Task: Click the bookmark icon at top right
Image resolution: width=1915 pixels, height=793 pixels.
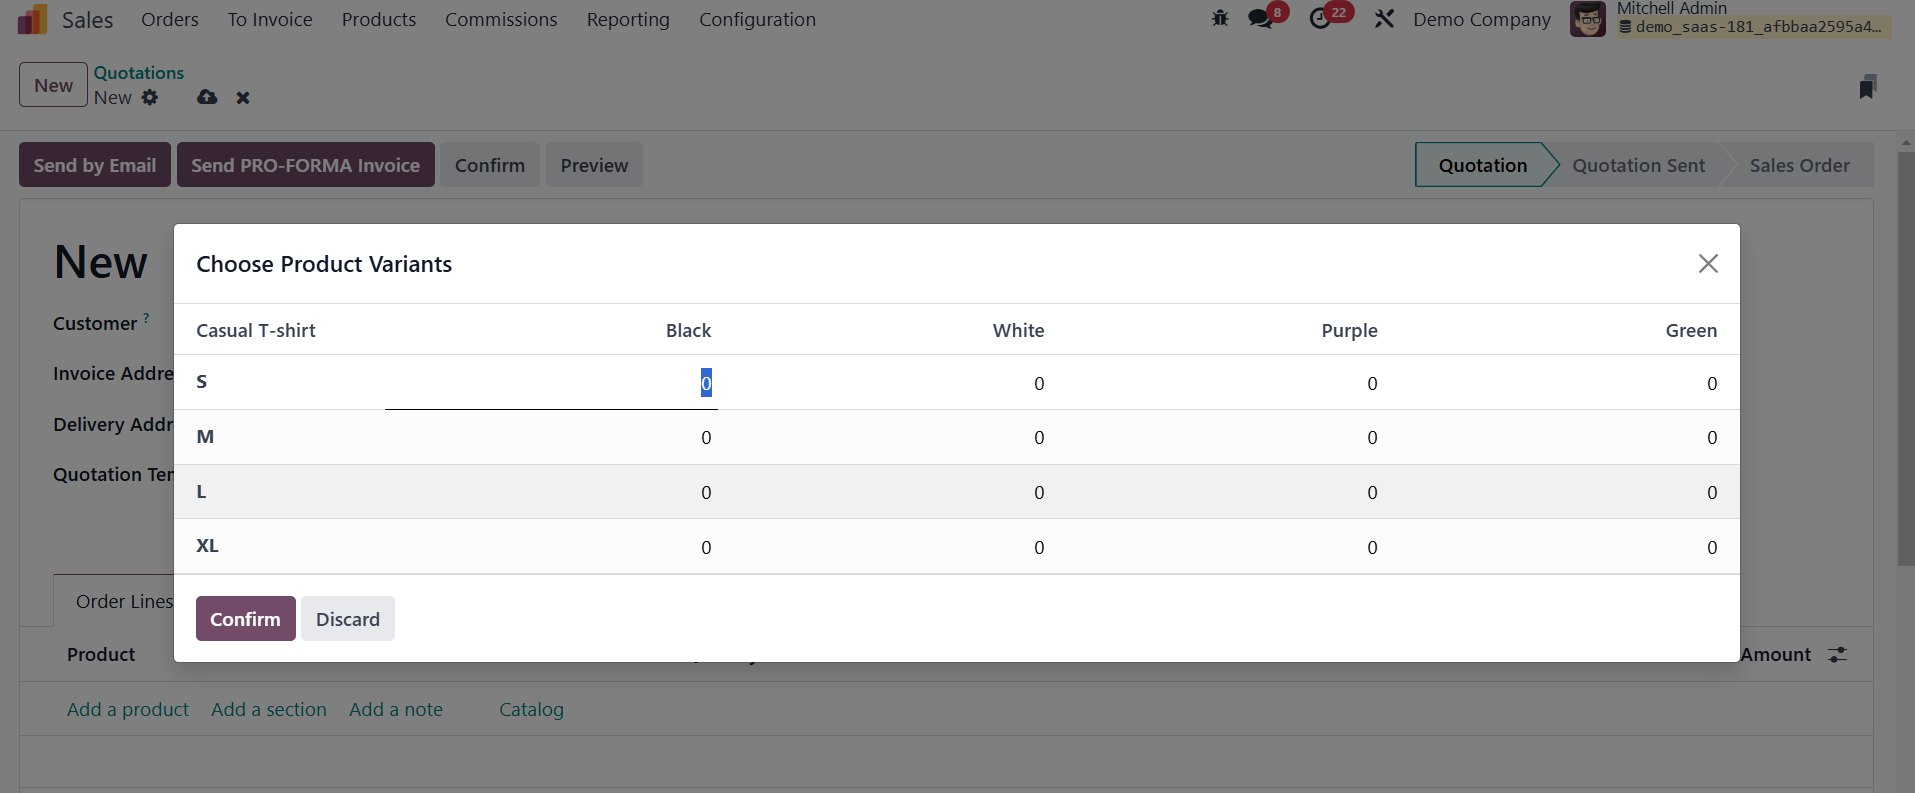Action: (1867, 87)
